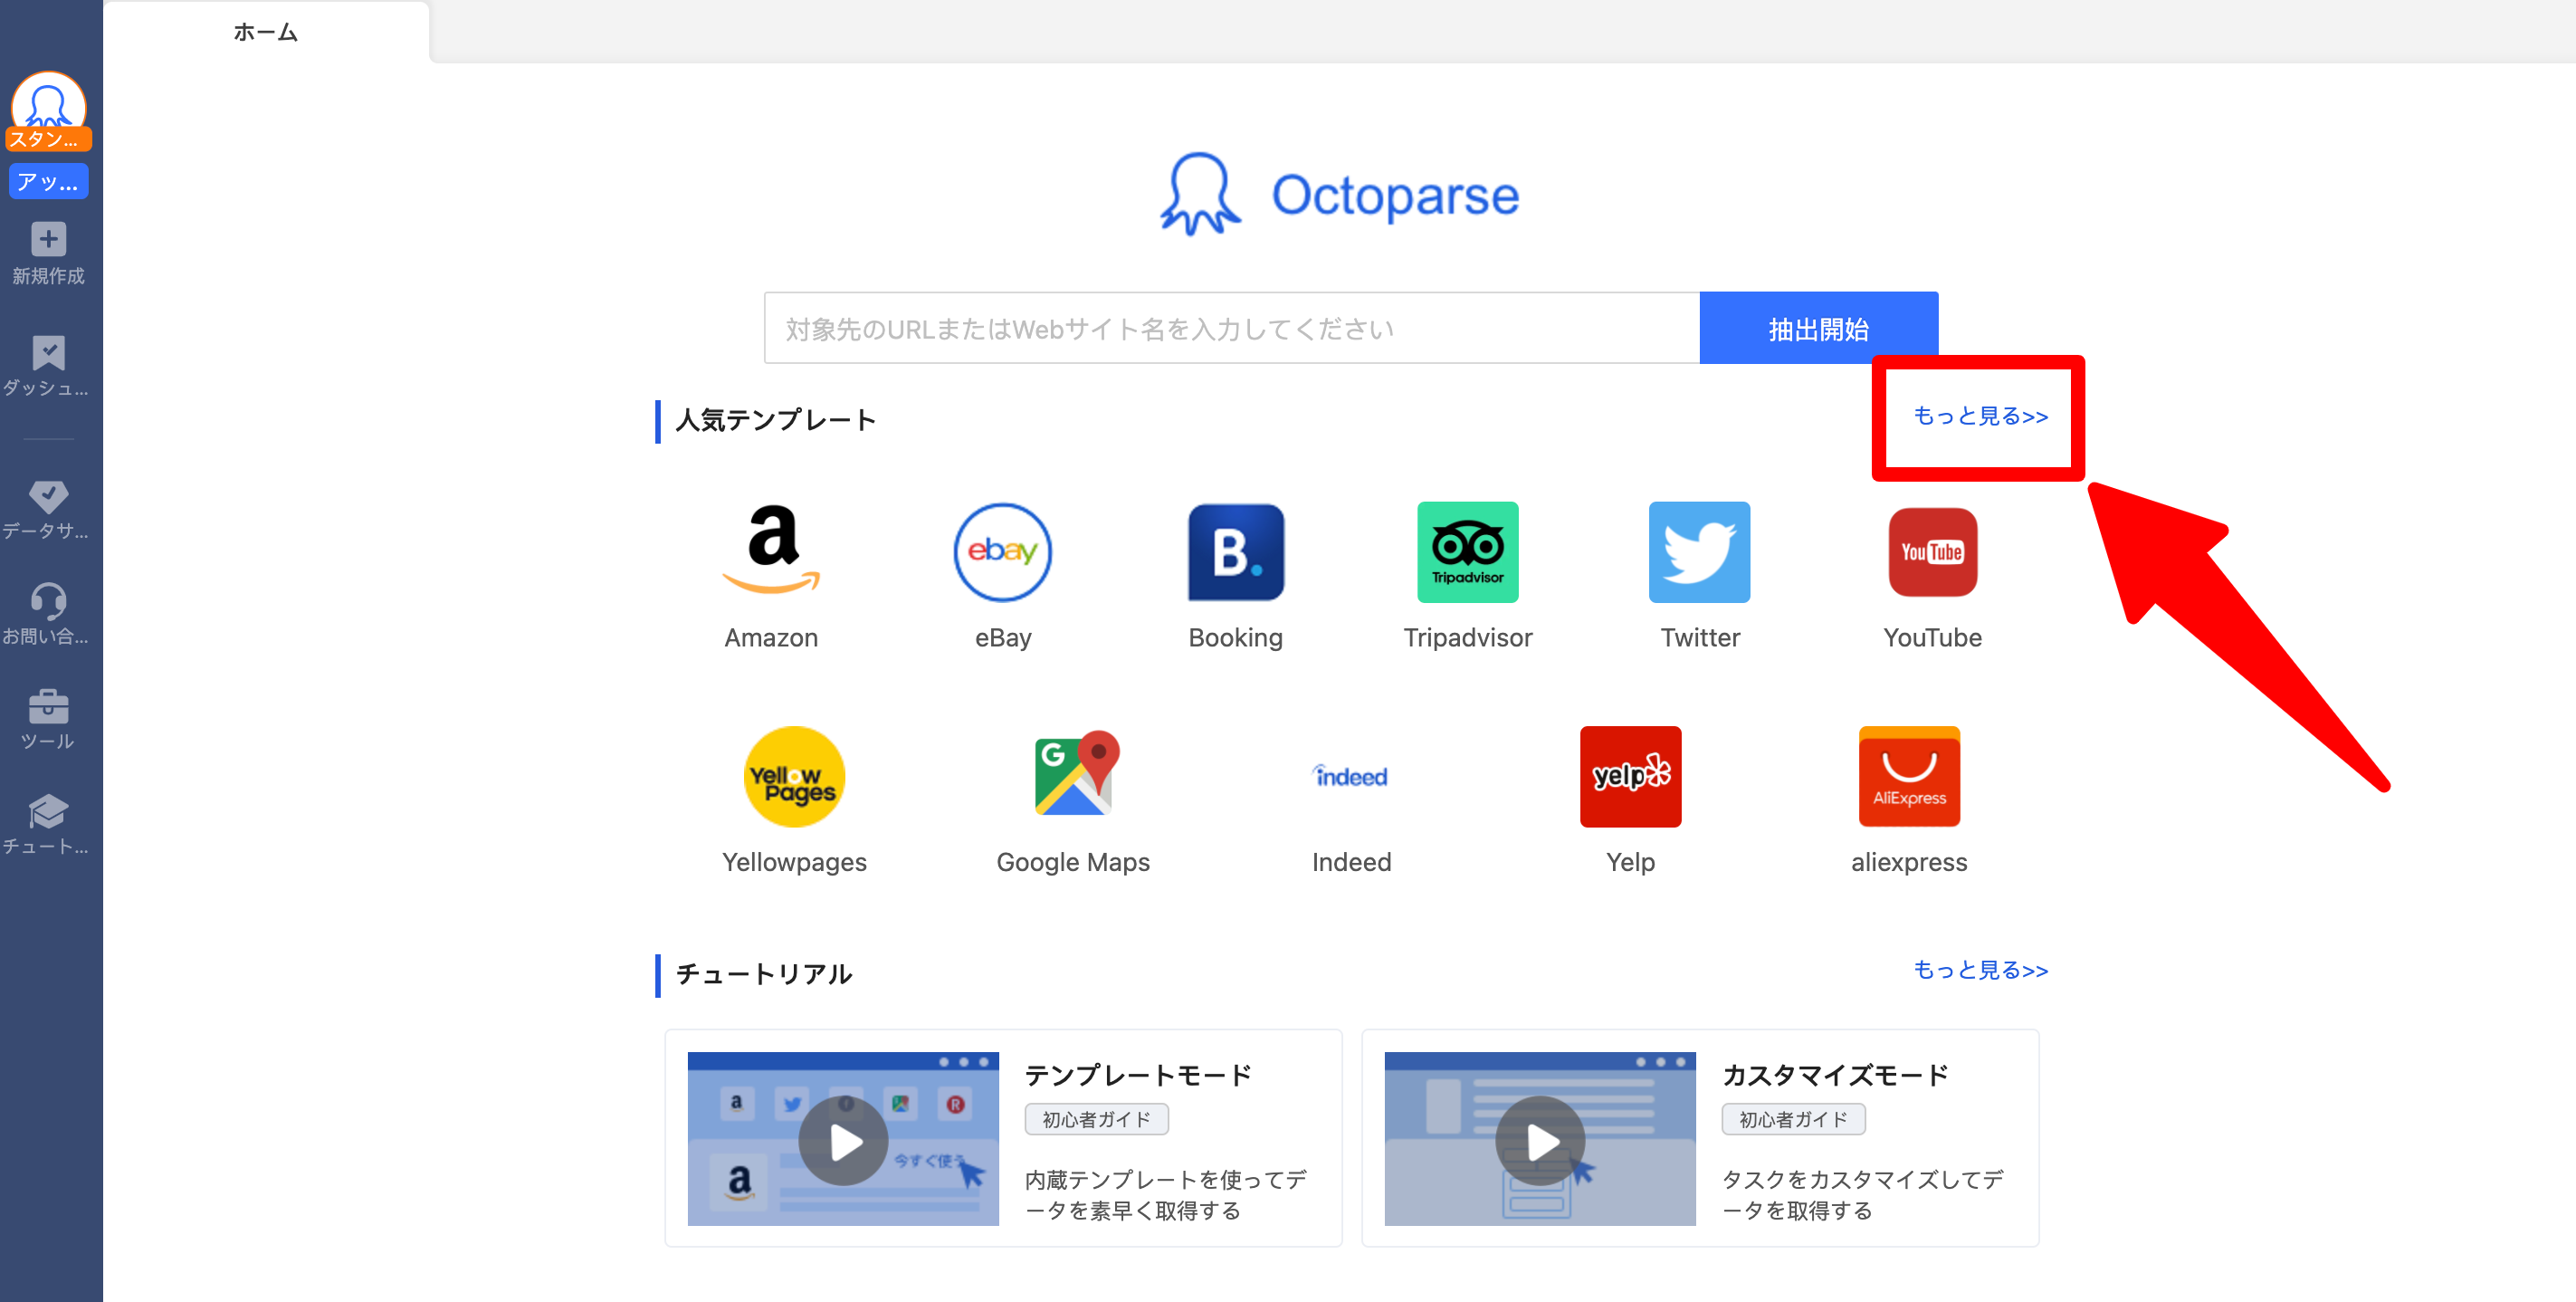
Task: Play the テンプレートモード tutorial video
Action: pyautogui.click(x=843, y=1139)
